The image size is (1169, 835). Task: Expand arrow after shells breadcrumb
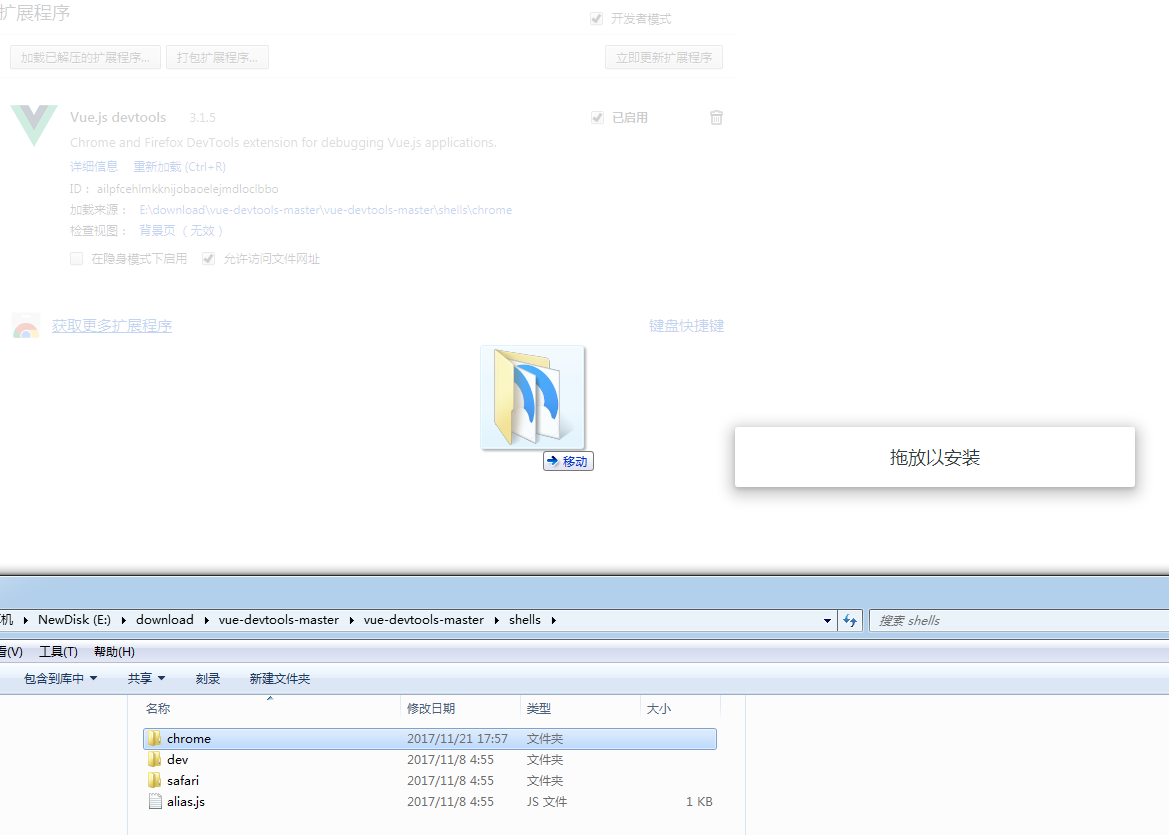553,620
